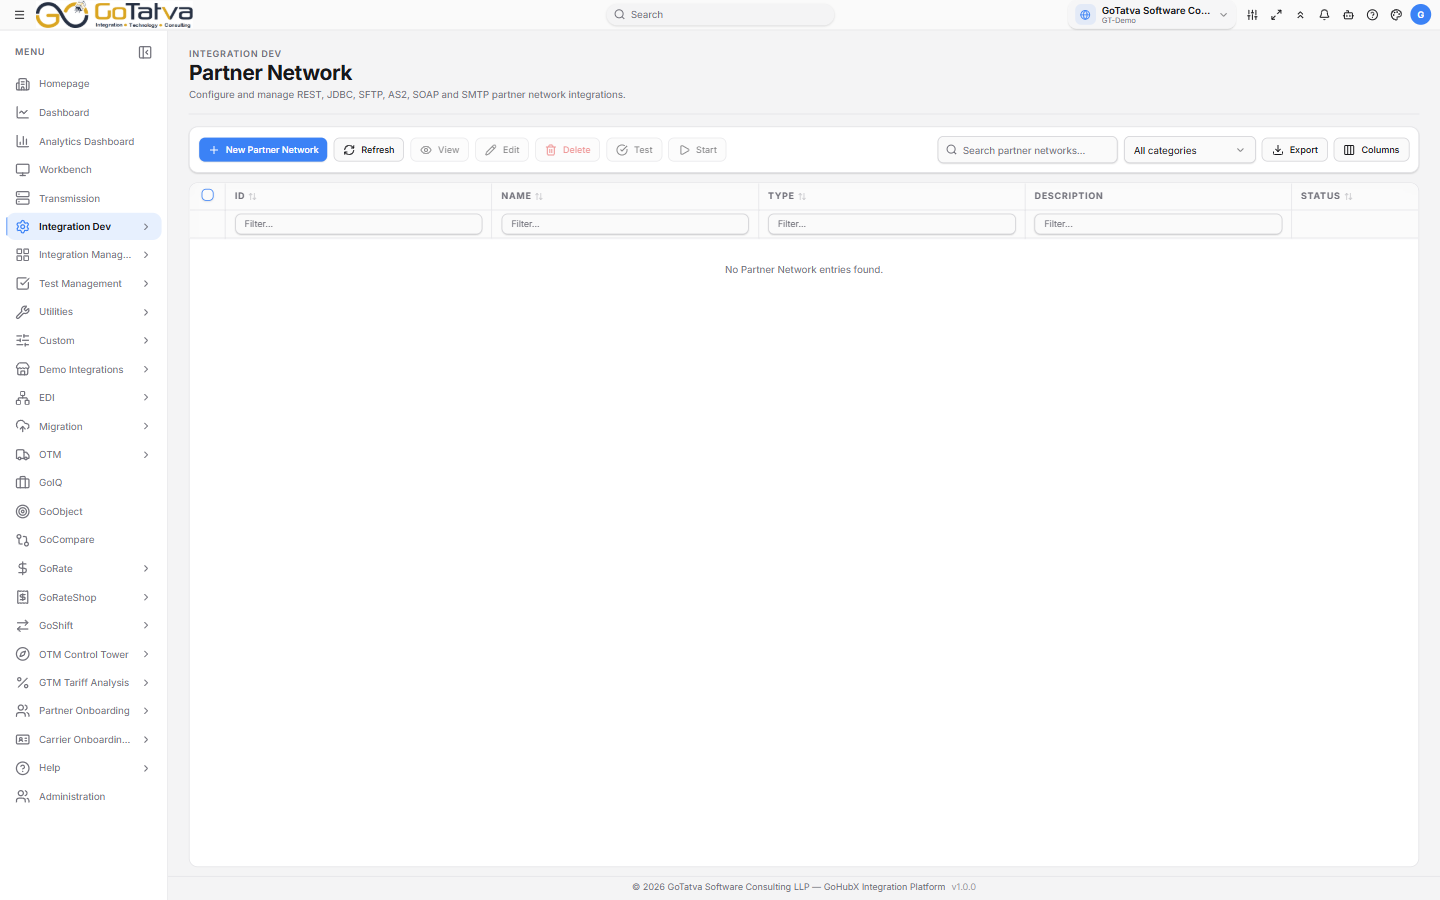Open the GoTatva Software organization switcher
Screen dimensions: 1440x900
tap(1151, 15)
